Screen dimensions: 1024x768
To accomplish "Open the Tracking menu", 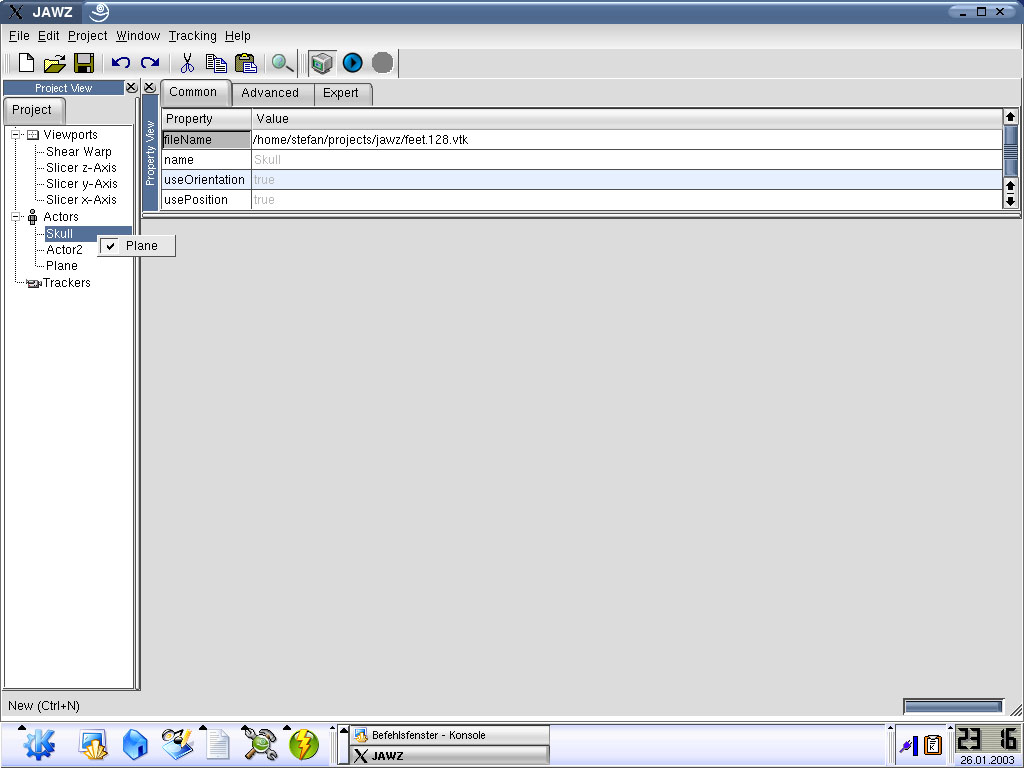I will (192, 36).
